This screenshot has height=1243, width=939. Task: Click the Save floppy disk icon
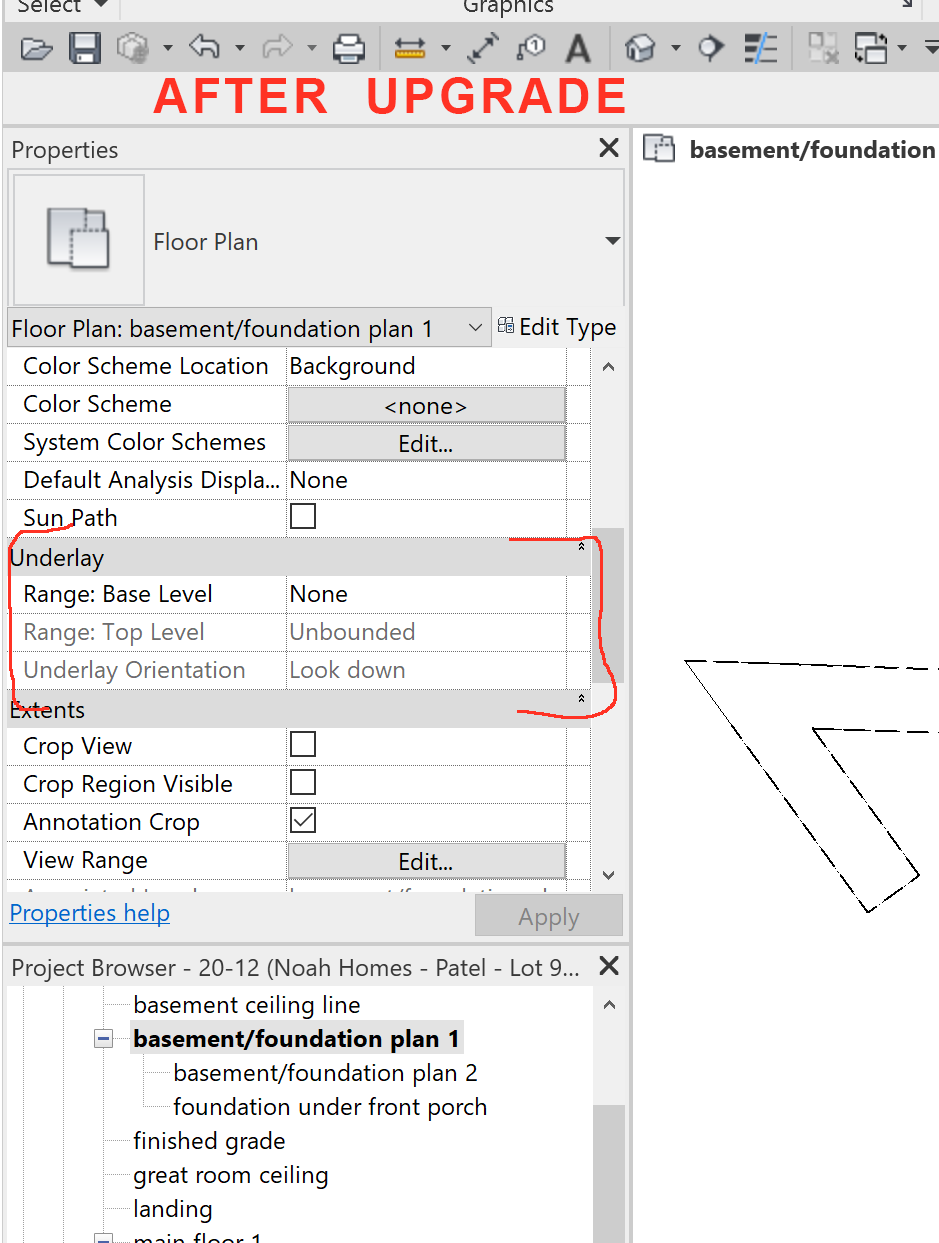click(x=84, y=47)
